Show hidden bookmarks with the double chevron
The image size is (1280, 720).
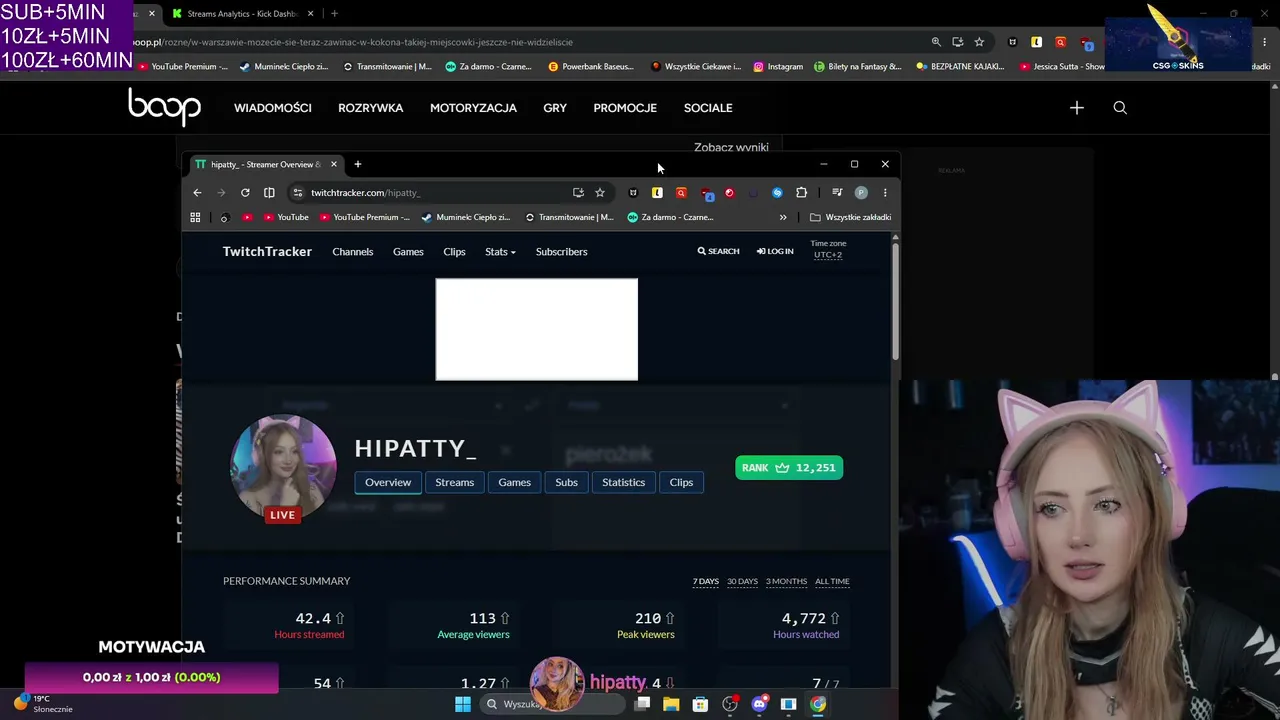tap(783, 217)
